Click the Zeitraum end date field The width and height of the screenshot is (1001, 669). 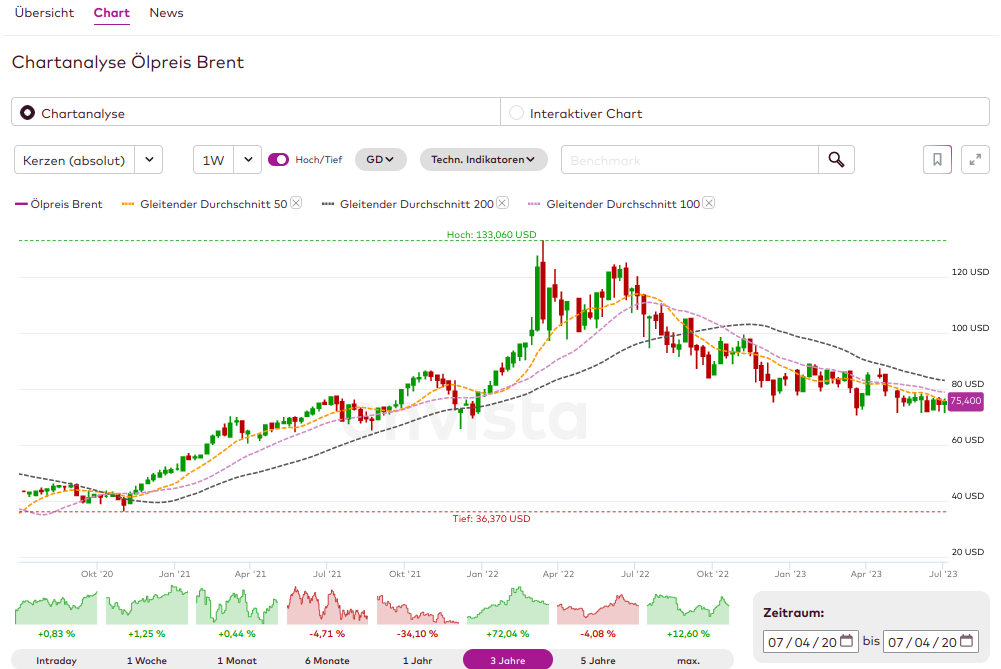[931, 642]
